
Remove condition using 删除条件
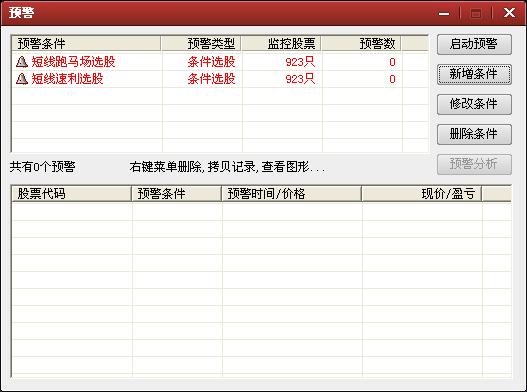pyautogui.click(x=474, y=134)
